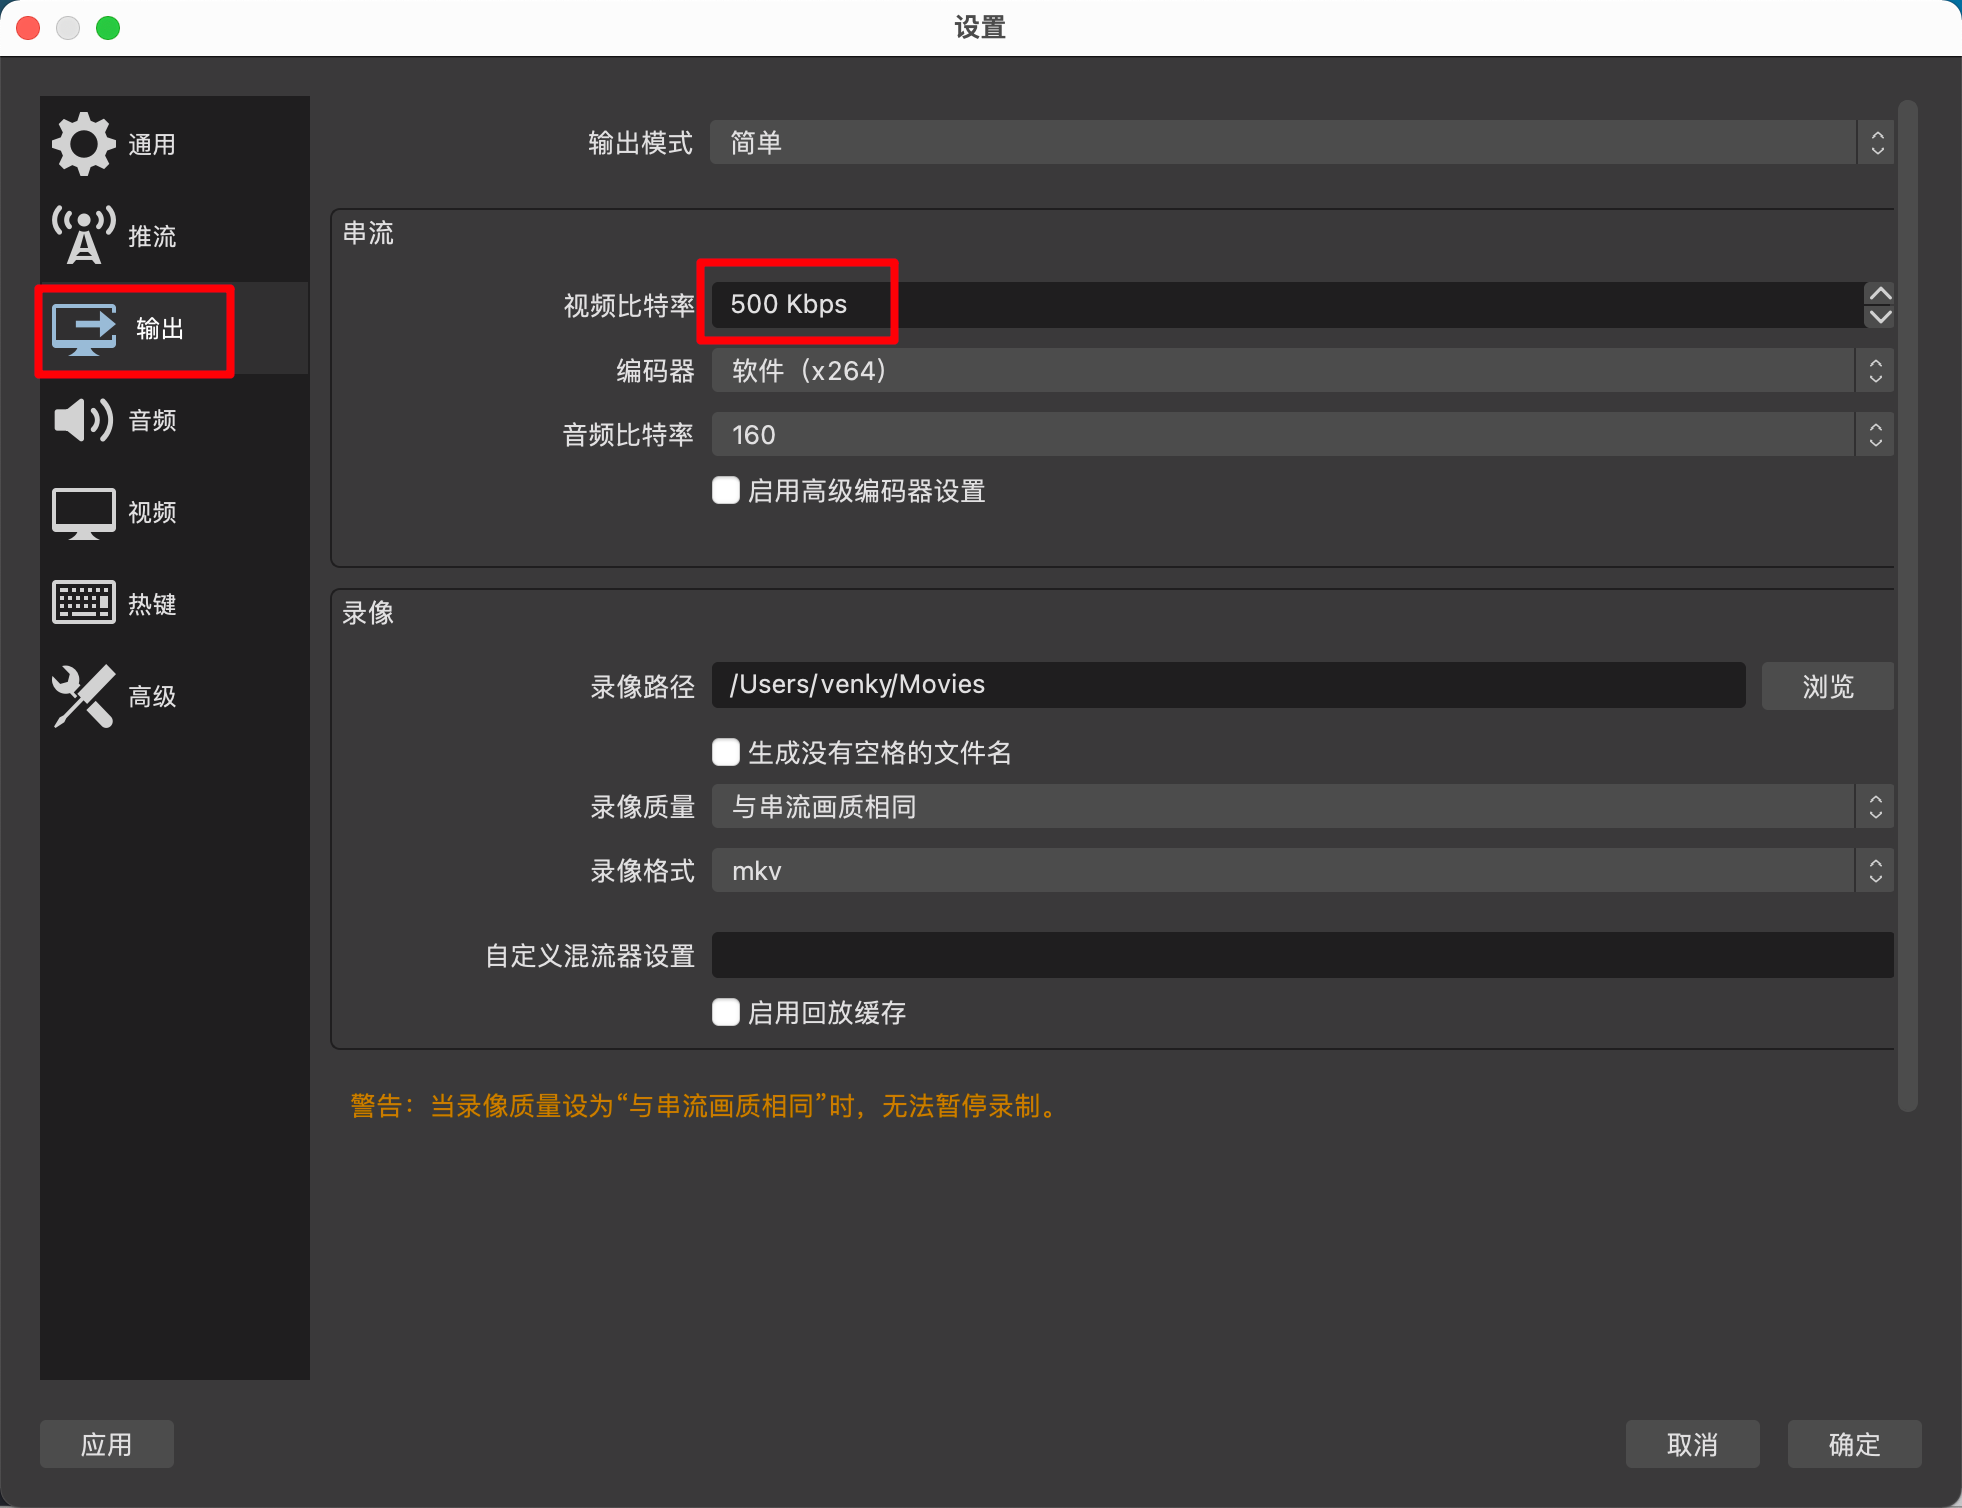Open the 录像格式 mkv dropdown
The height and width of the screenshot is (1508, 1962).
tap(1300, 871)
